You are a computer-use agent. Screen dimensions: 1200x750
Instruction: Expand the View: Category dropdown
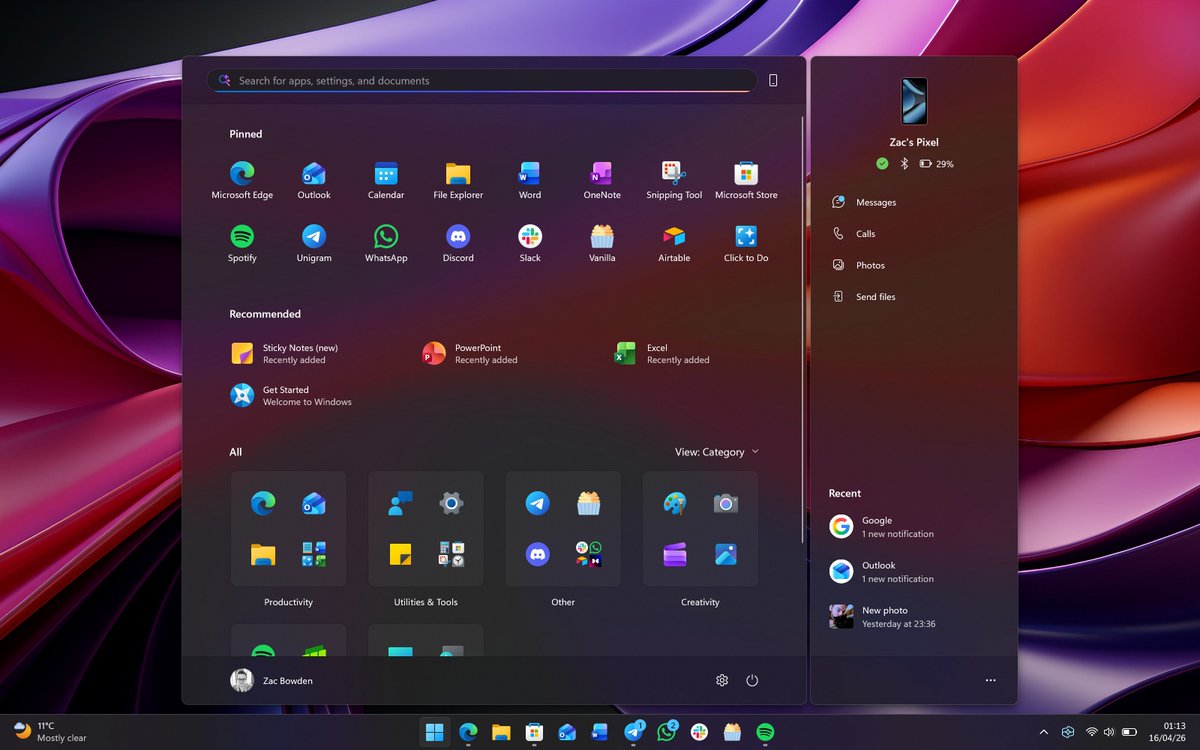(717, 452)
